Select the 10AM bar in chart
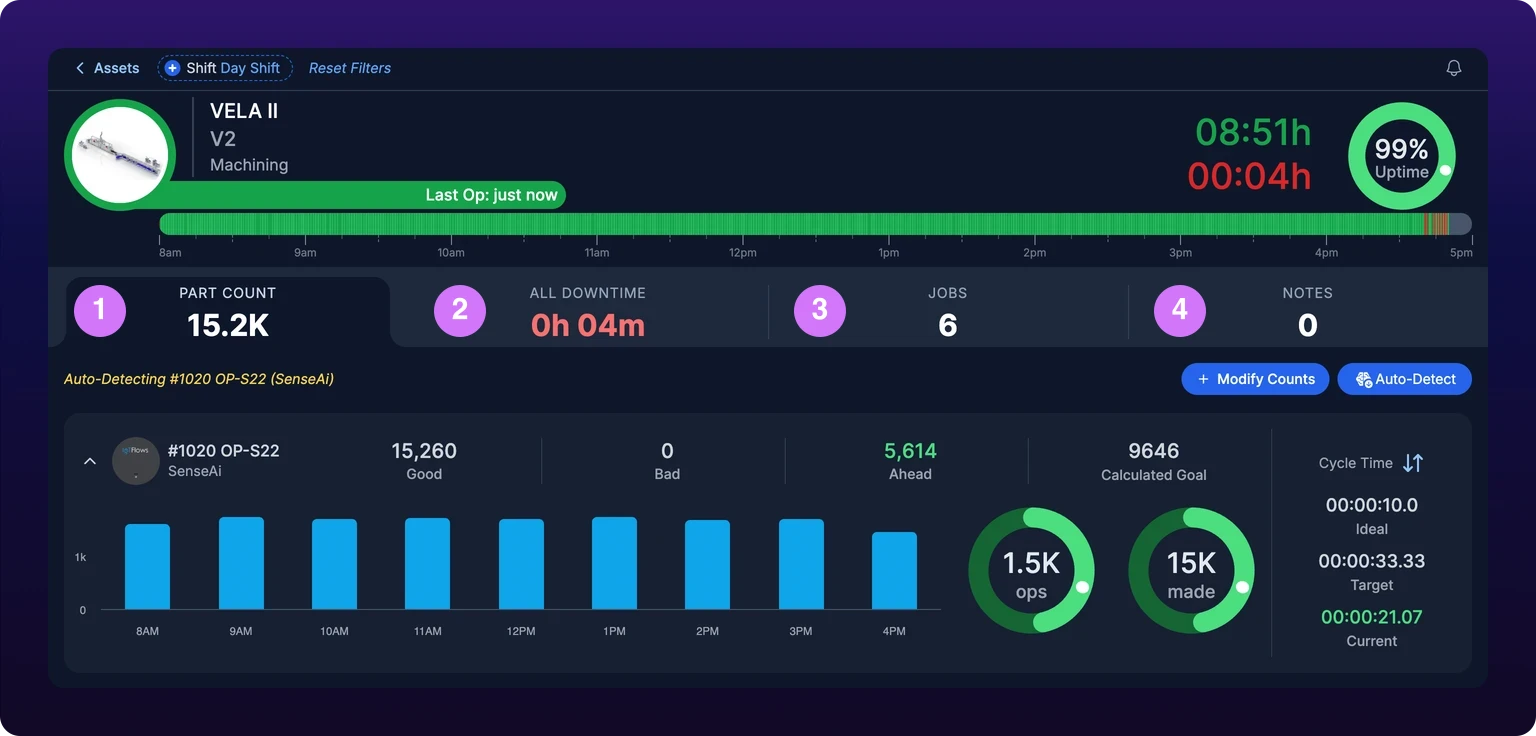 [334, 564]
